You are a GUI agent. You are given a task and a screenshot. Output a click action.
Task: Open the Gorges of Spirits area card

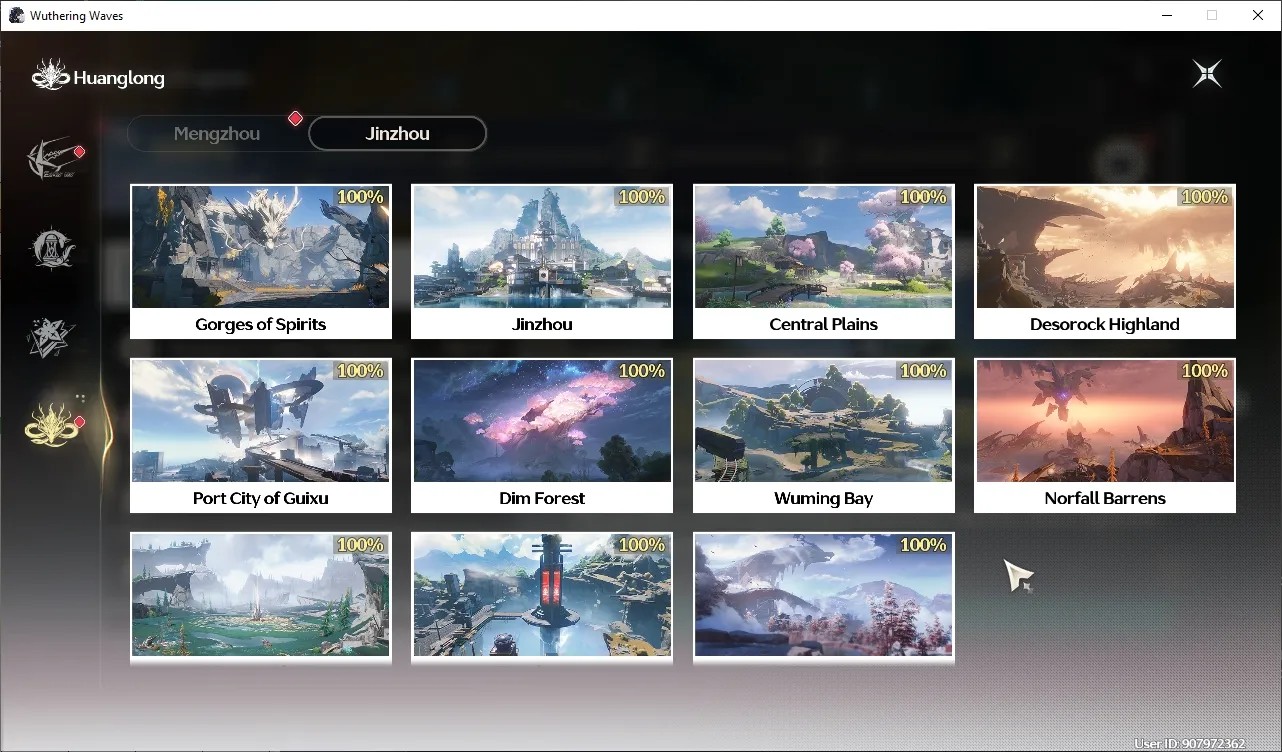[x=261, y=262]
